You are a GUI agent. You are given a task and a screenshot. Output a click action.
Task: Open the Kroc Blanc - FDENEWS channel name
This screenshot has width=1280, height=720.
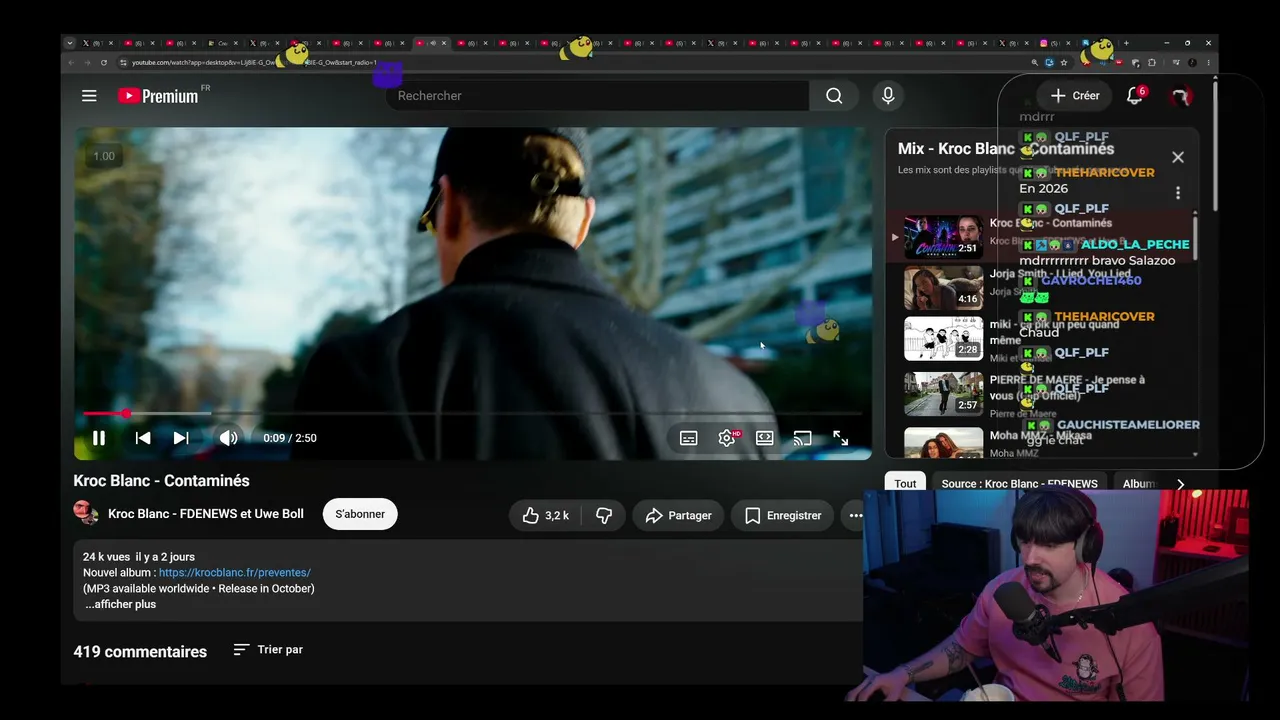point(206,514)
